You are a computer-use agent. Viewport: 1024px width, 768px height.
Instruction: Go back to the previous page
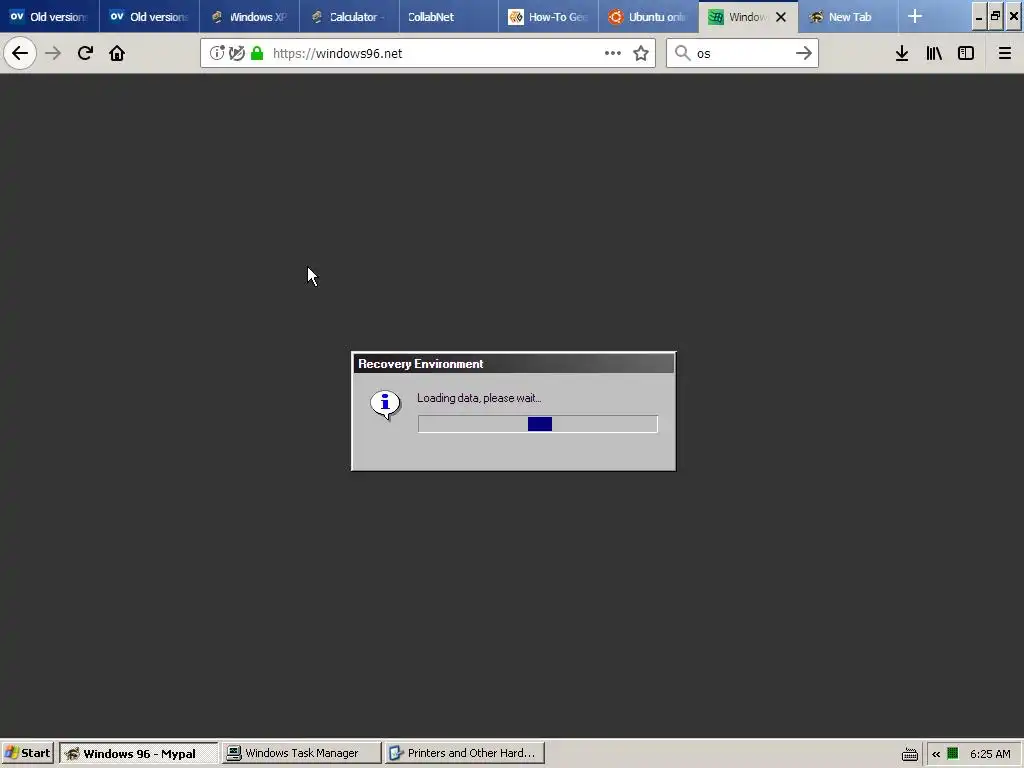(20, 53)
